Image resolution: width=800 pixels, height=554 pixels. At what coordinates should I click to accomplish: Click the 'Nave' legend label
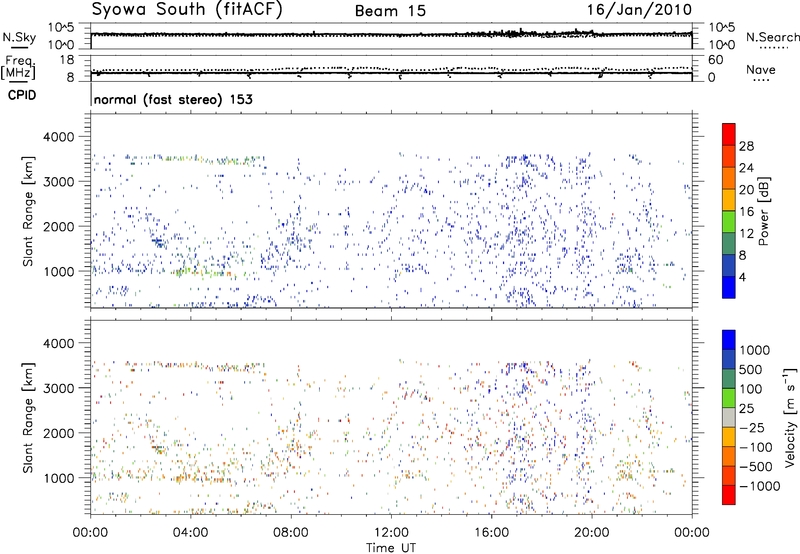(761, 69)
